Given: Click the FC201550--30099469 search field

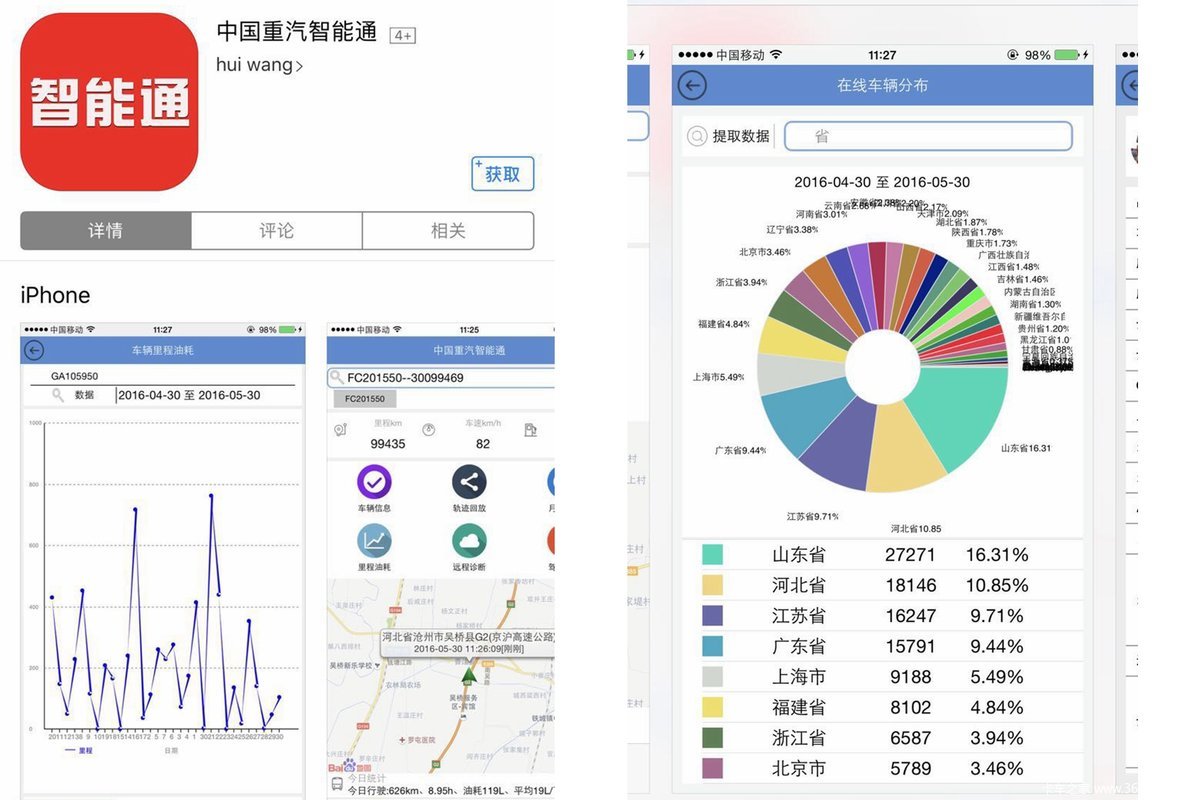Looking at the screenshot, I should click(x=445, y=378).
